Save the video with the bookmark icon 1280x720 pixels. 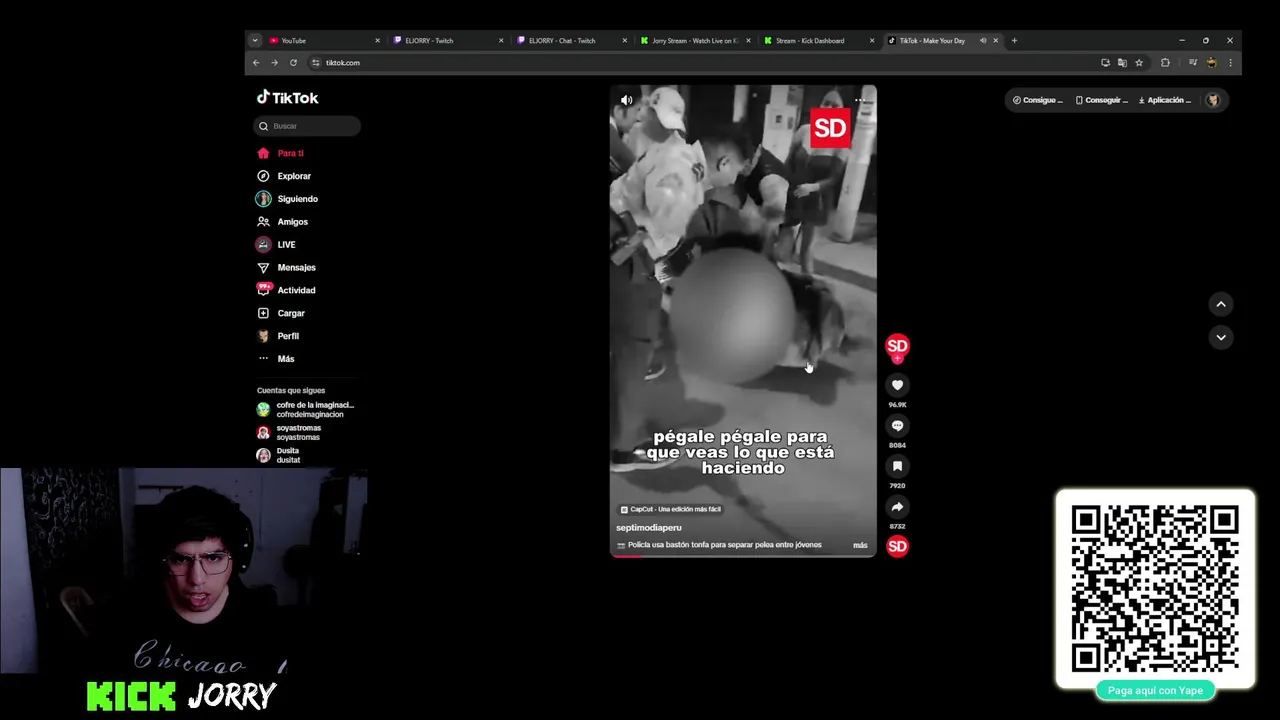(x=897, y=466)
